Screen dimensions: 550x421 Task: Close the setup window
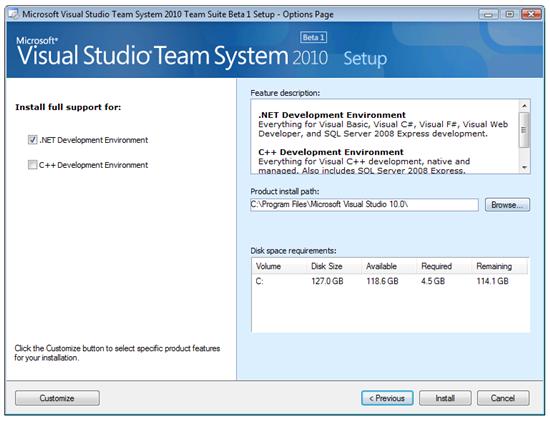[531, 14]
